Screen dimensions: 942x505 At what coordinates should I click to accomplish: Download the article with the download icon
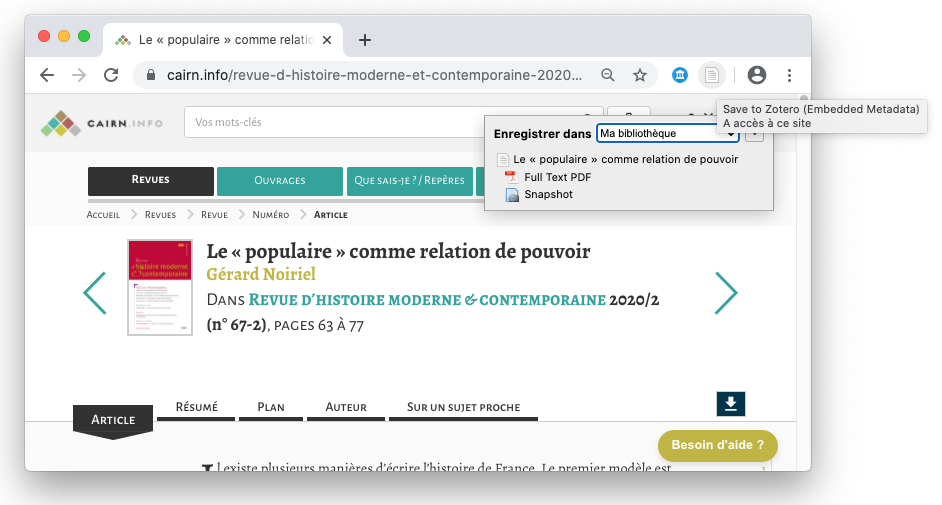pyautogui.click(x=731, y=404)
